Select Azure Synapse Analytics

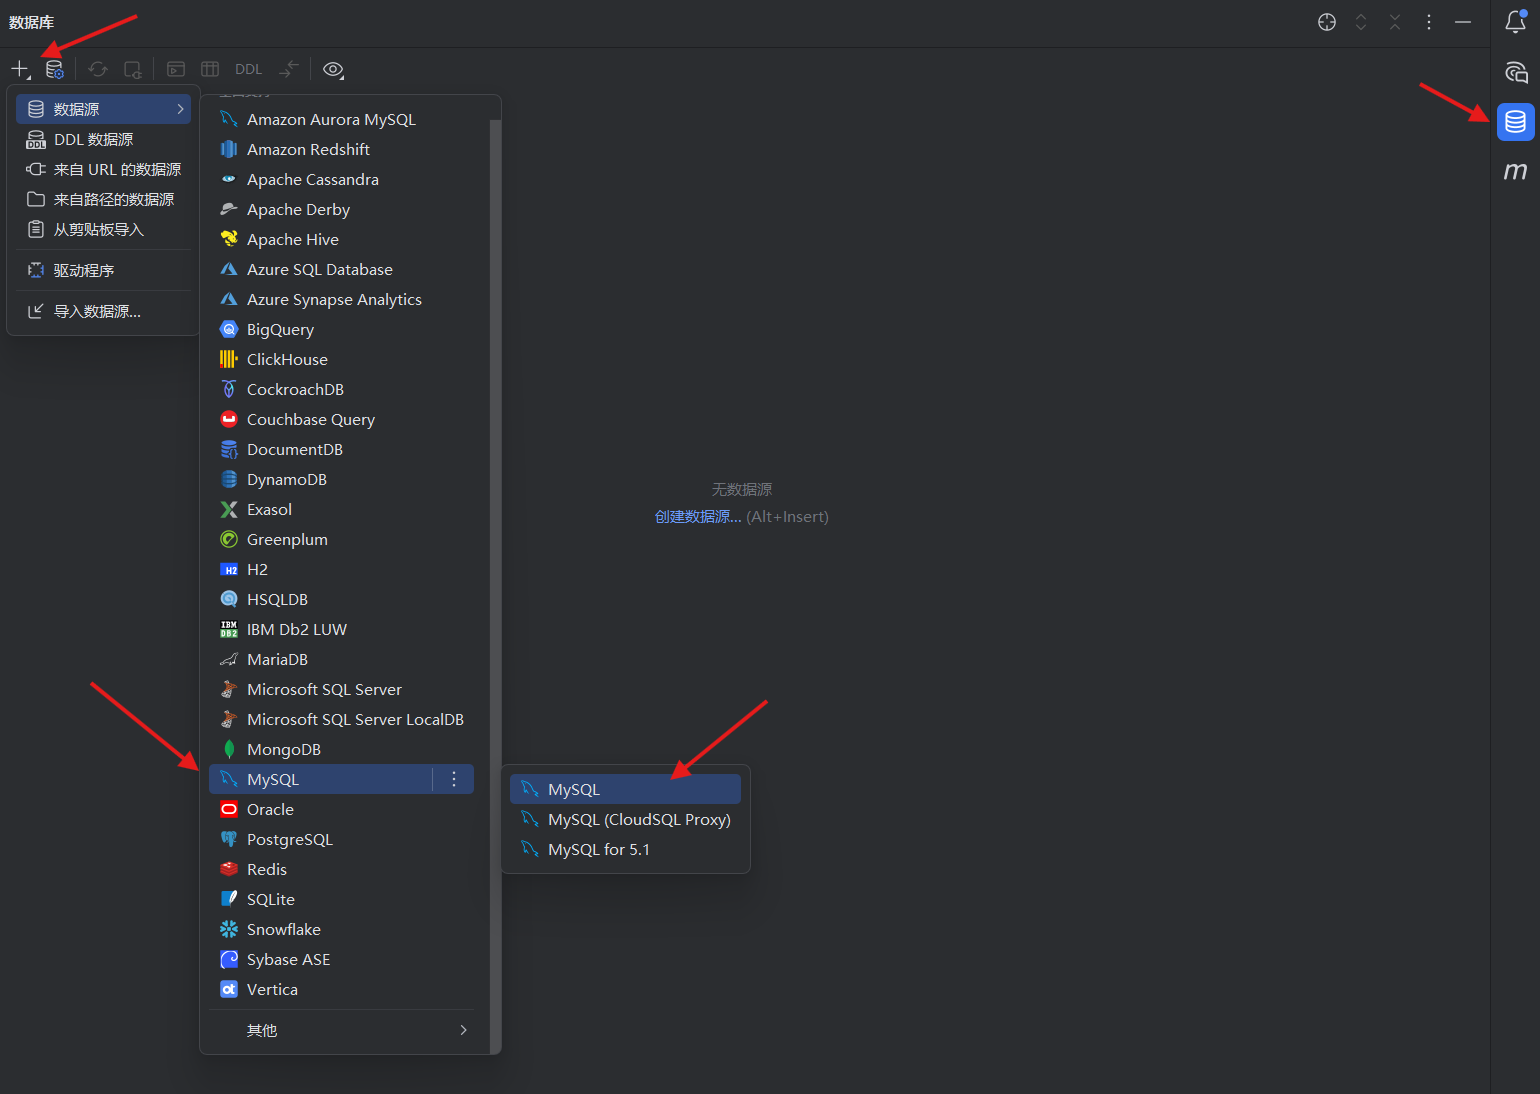pos(341,299)
